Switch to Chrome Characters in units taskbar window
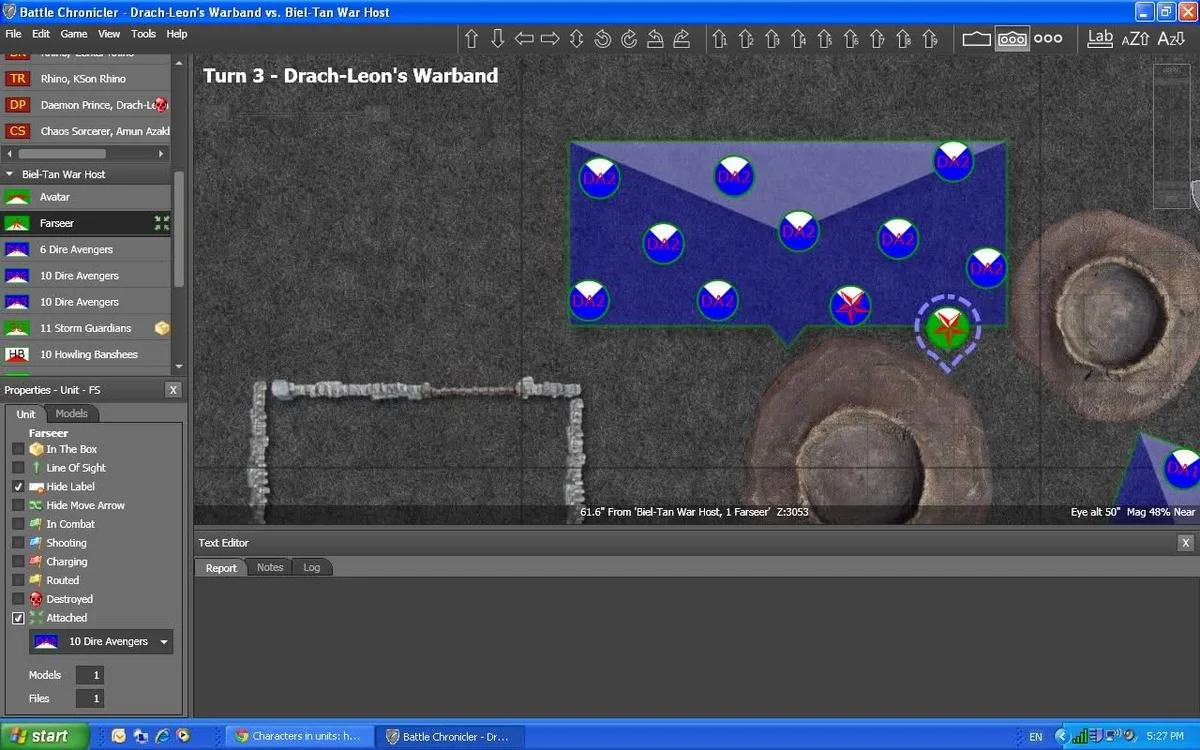The height and width of the screenshot is (750, 1200). pos(299,736)
